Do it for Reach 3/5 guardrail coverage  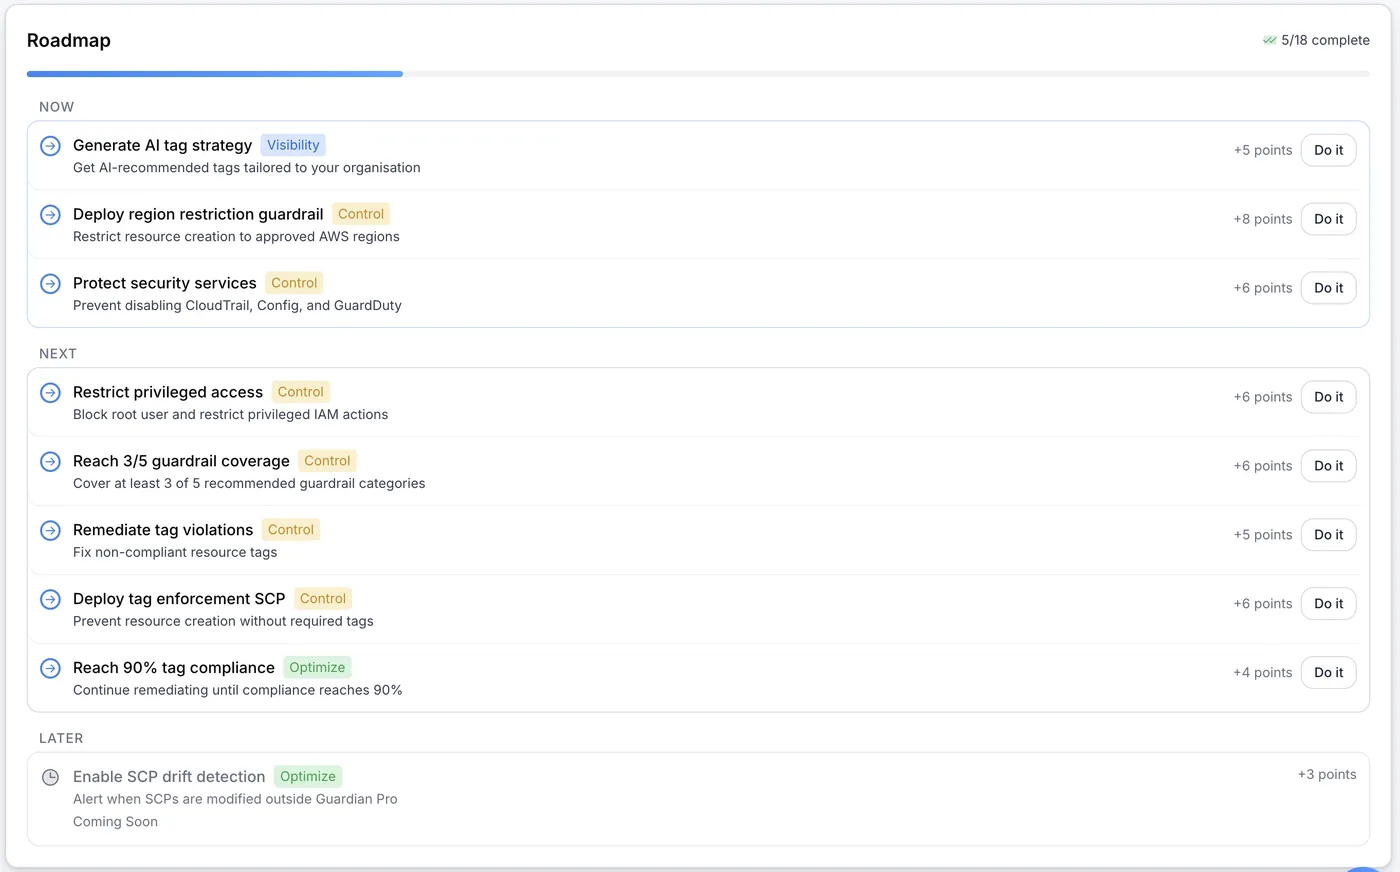[1328, 466]
